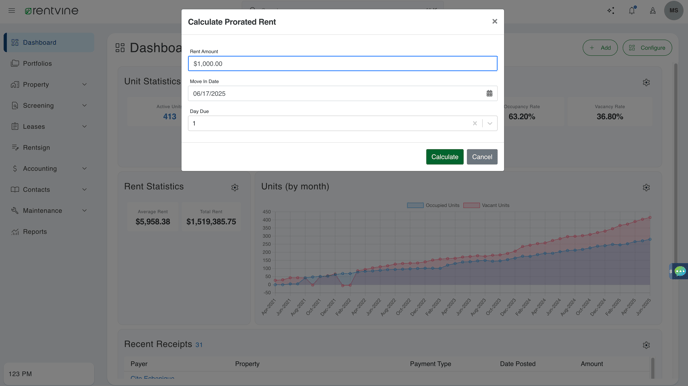Click the Rentsign signature icon
Image resolution: width=688 pixels, height=386 pixels.
pyautogui.click(x=15, y=147)
